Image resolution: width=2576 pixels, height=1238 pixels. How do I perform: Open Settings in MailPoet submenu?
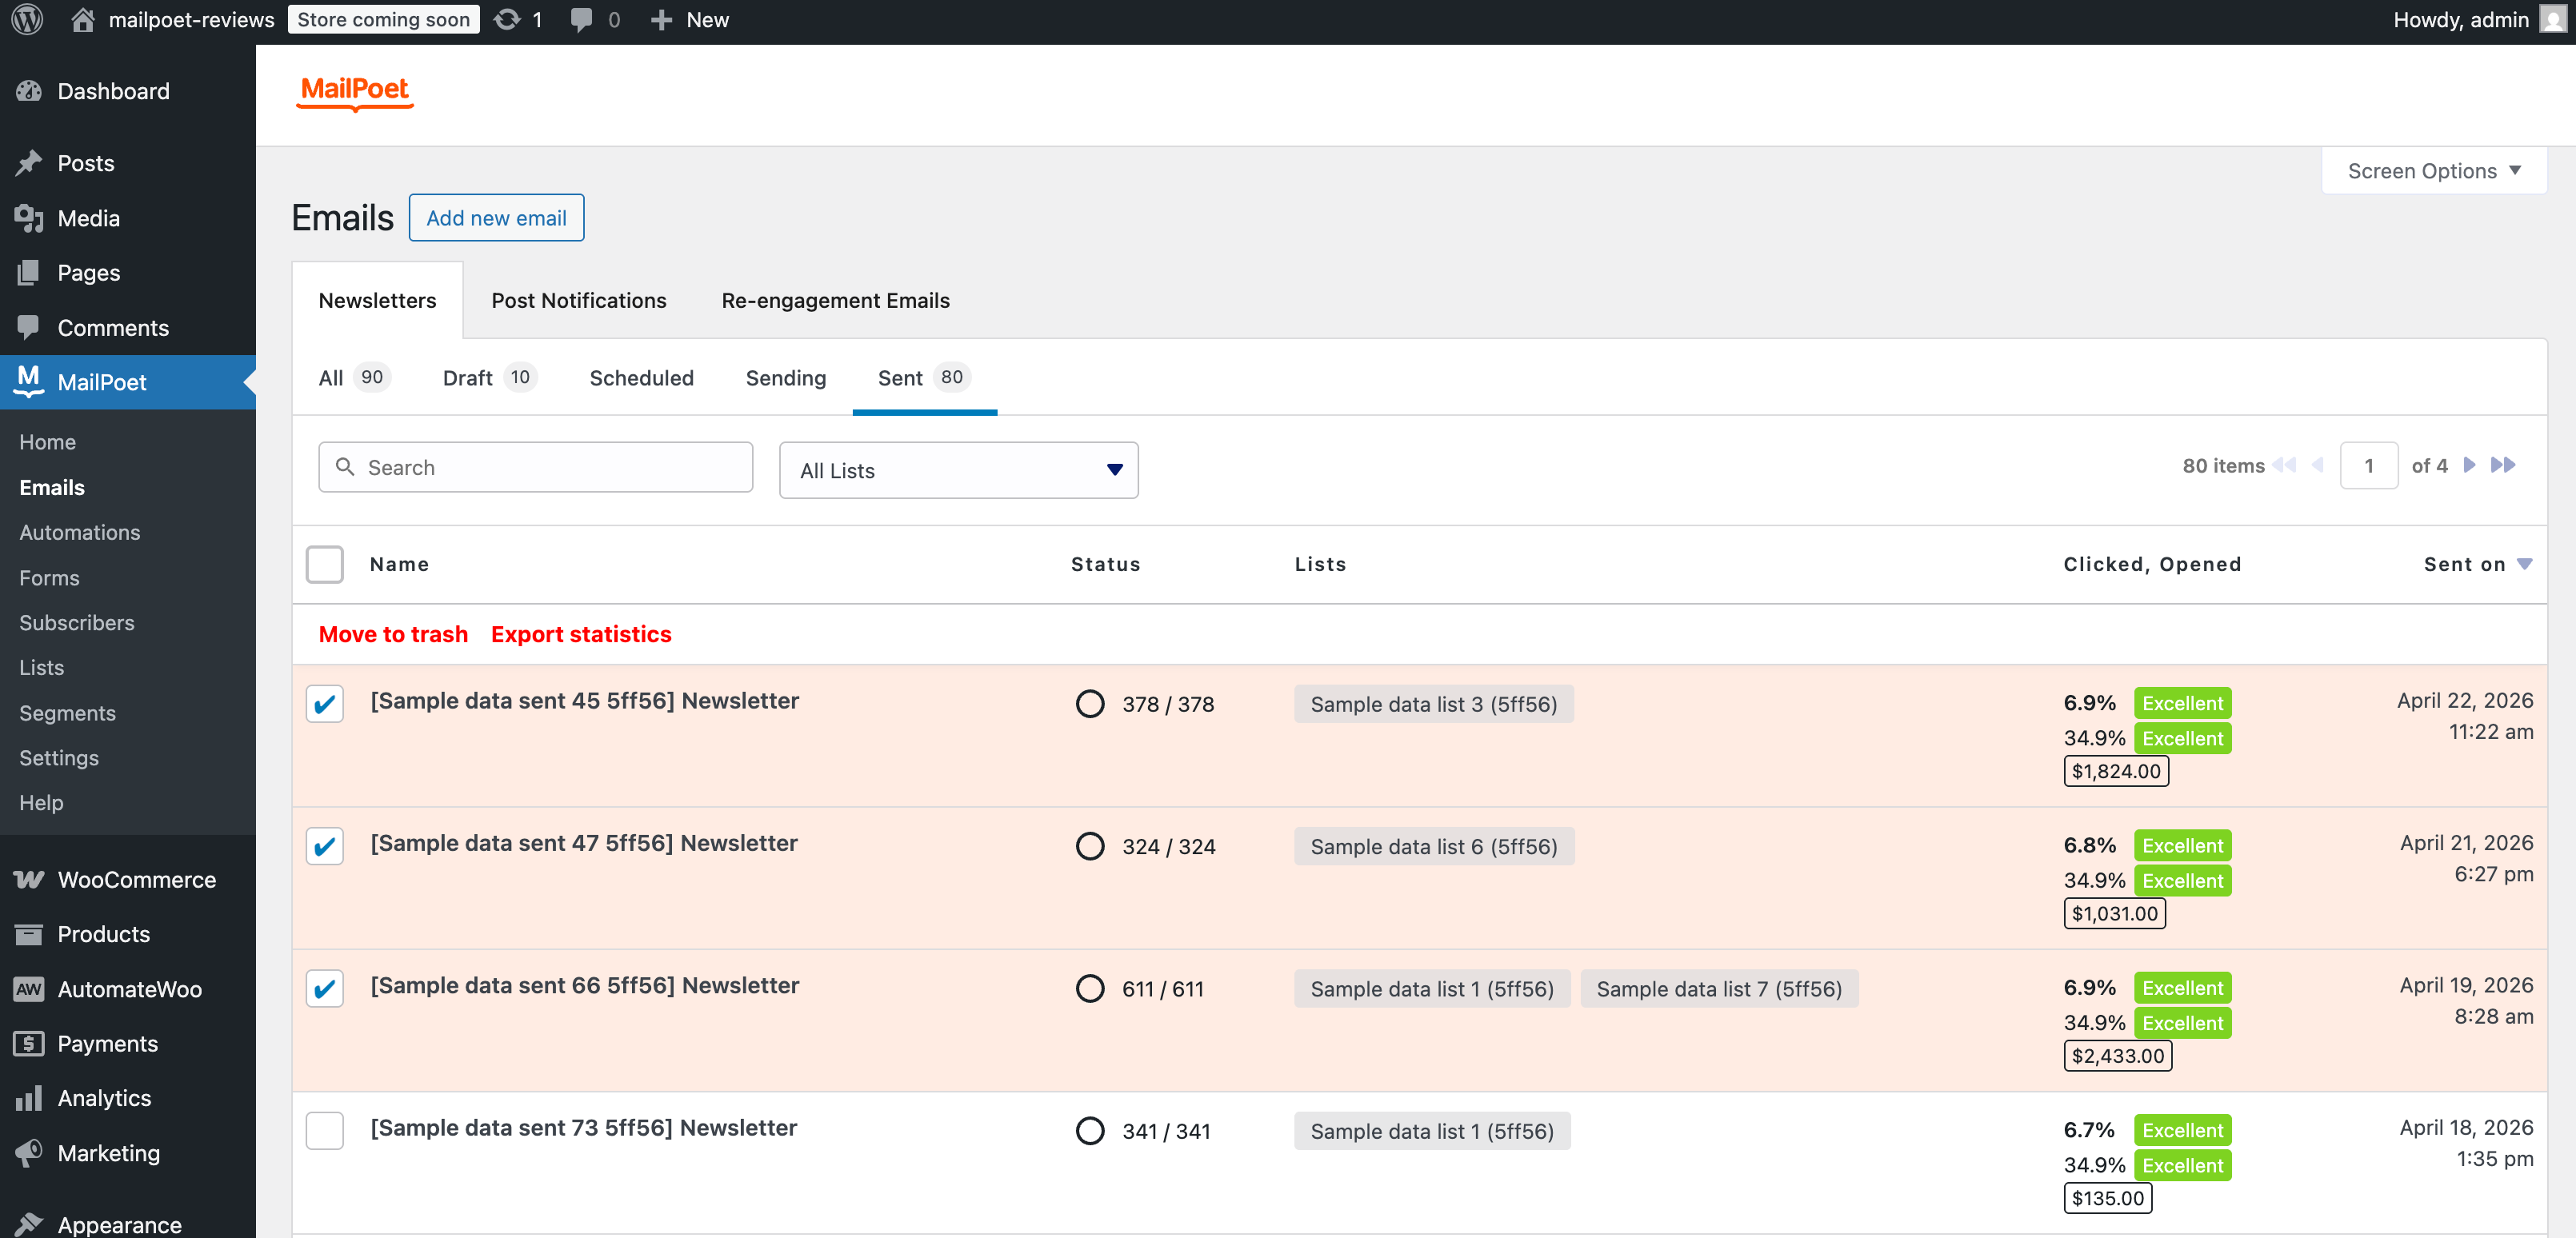pyautogui.click(x=59, y=758)
